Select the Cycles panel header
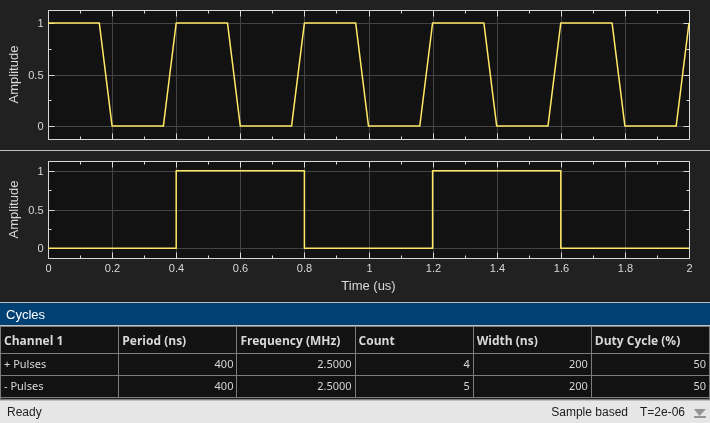Screen dimensions: 710x423 point(355,314)
